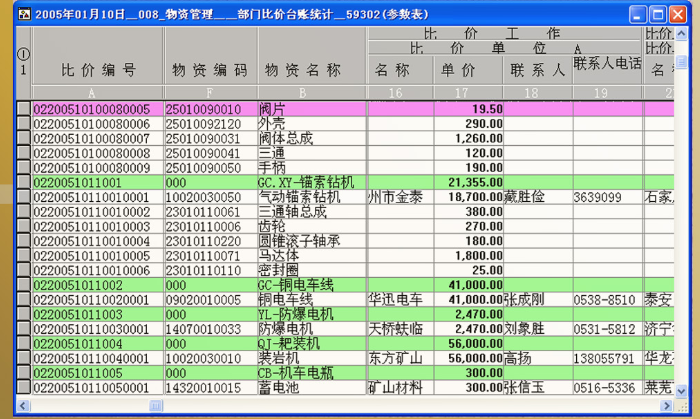700x419 pixels.
Task: Select row marker for GC.XY-锚索钻机 row
Action: point(24,184)
